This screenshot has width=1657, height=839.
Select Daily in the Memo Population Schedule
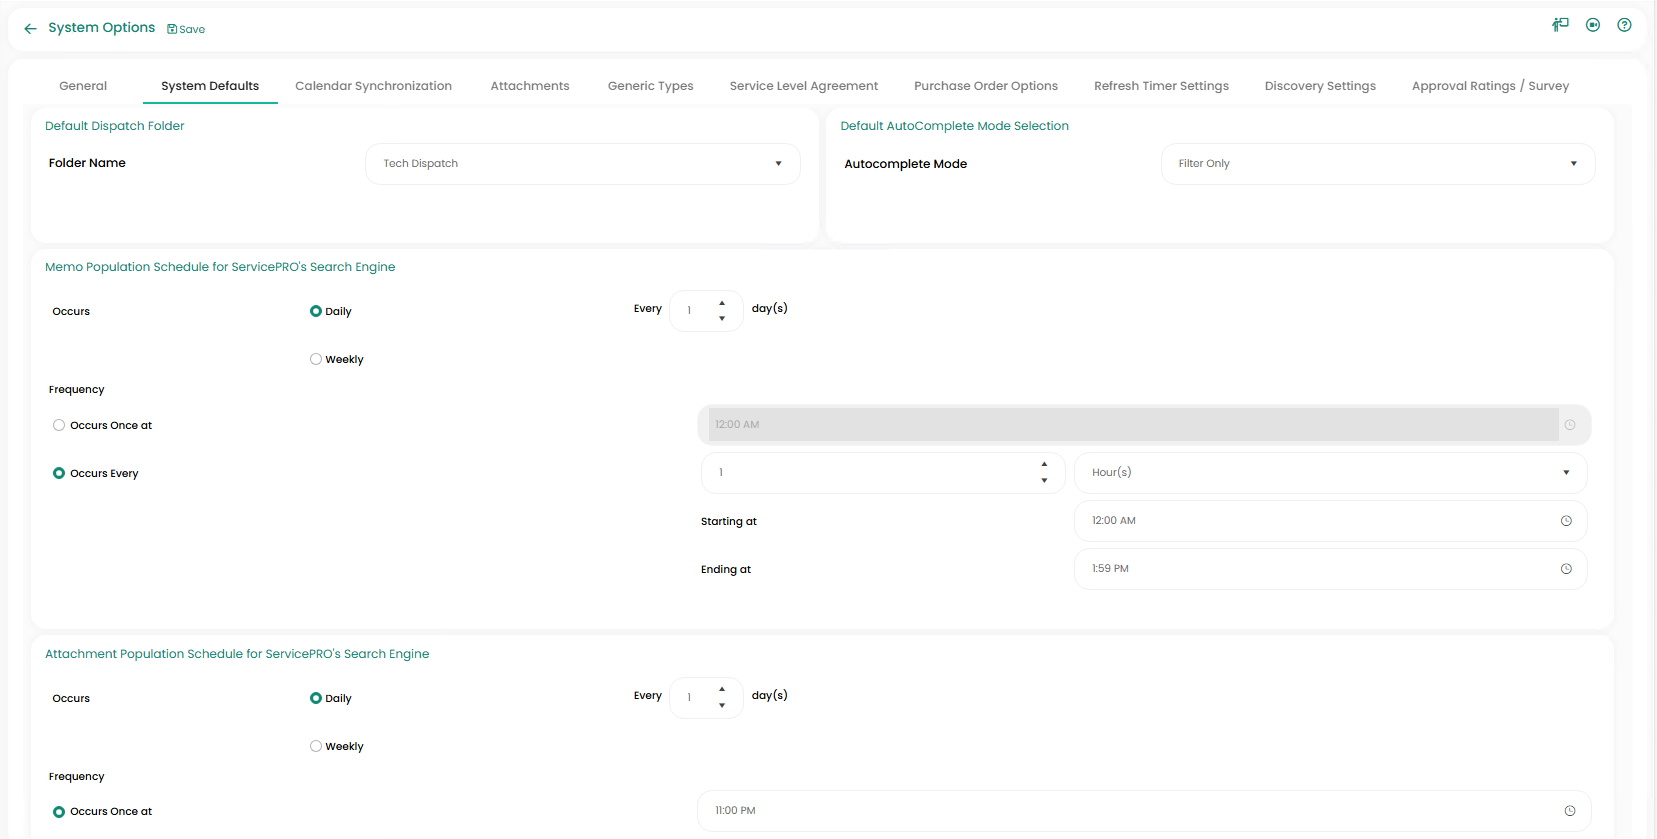[x=316, y=311]
